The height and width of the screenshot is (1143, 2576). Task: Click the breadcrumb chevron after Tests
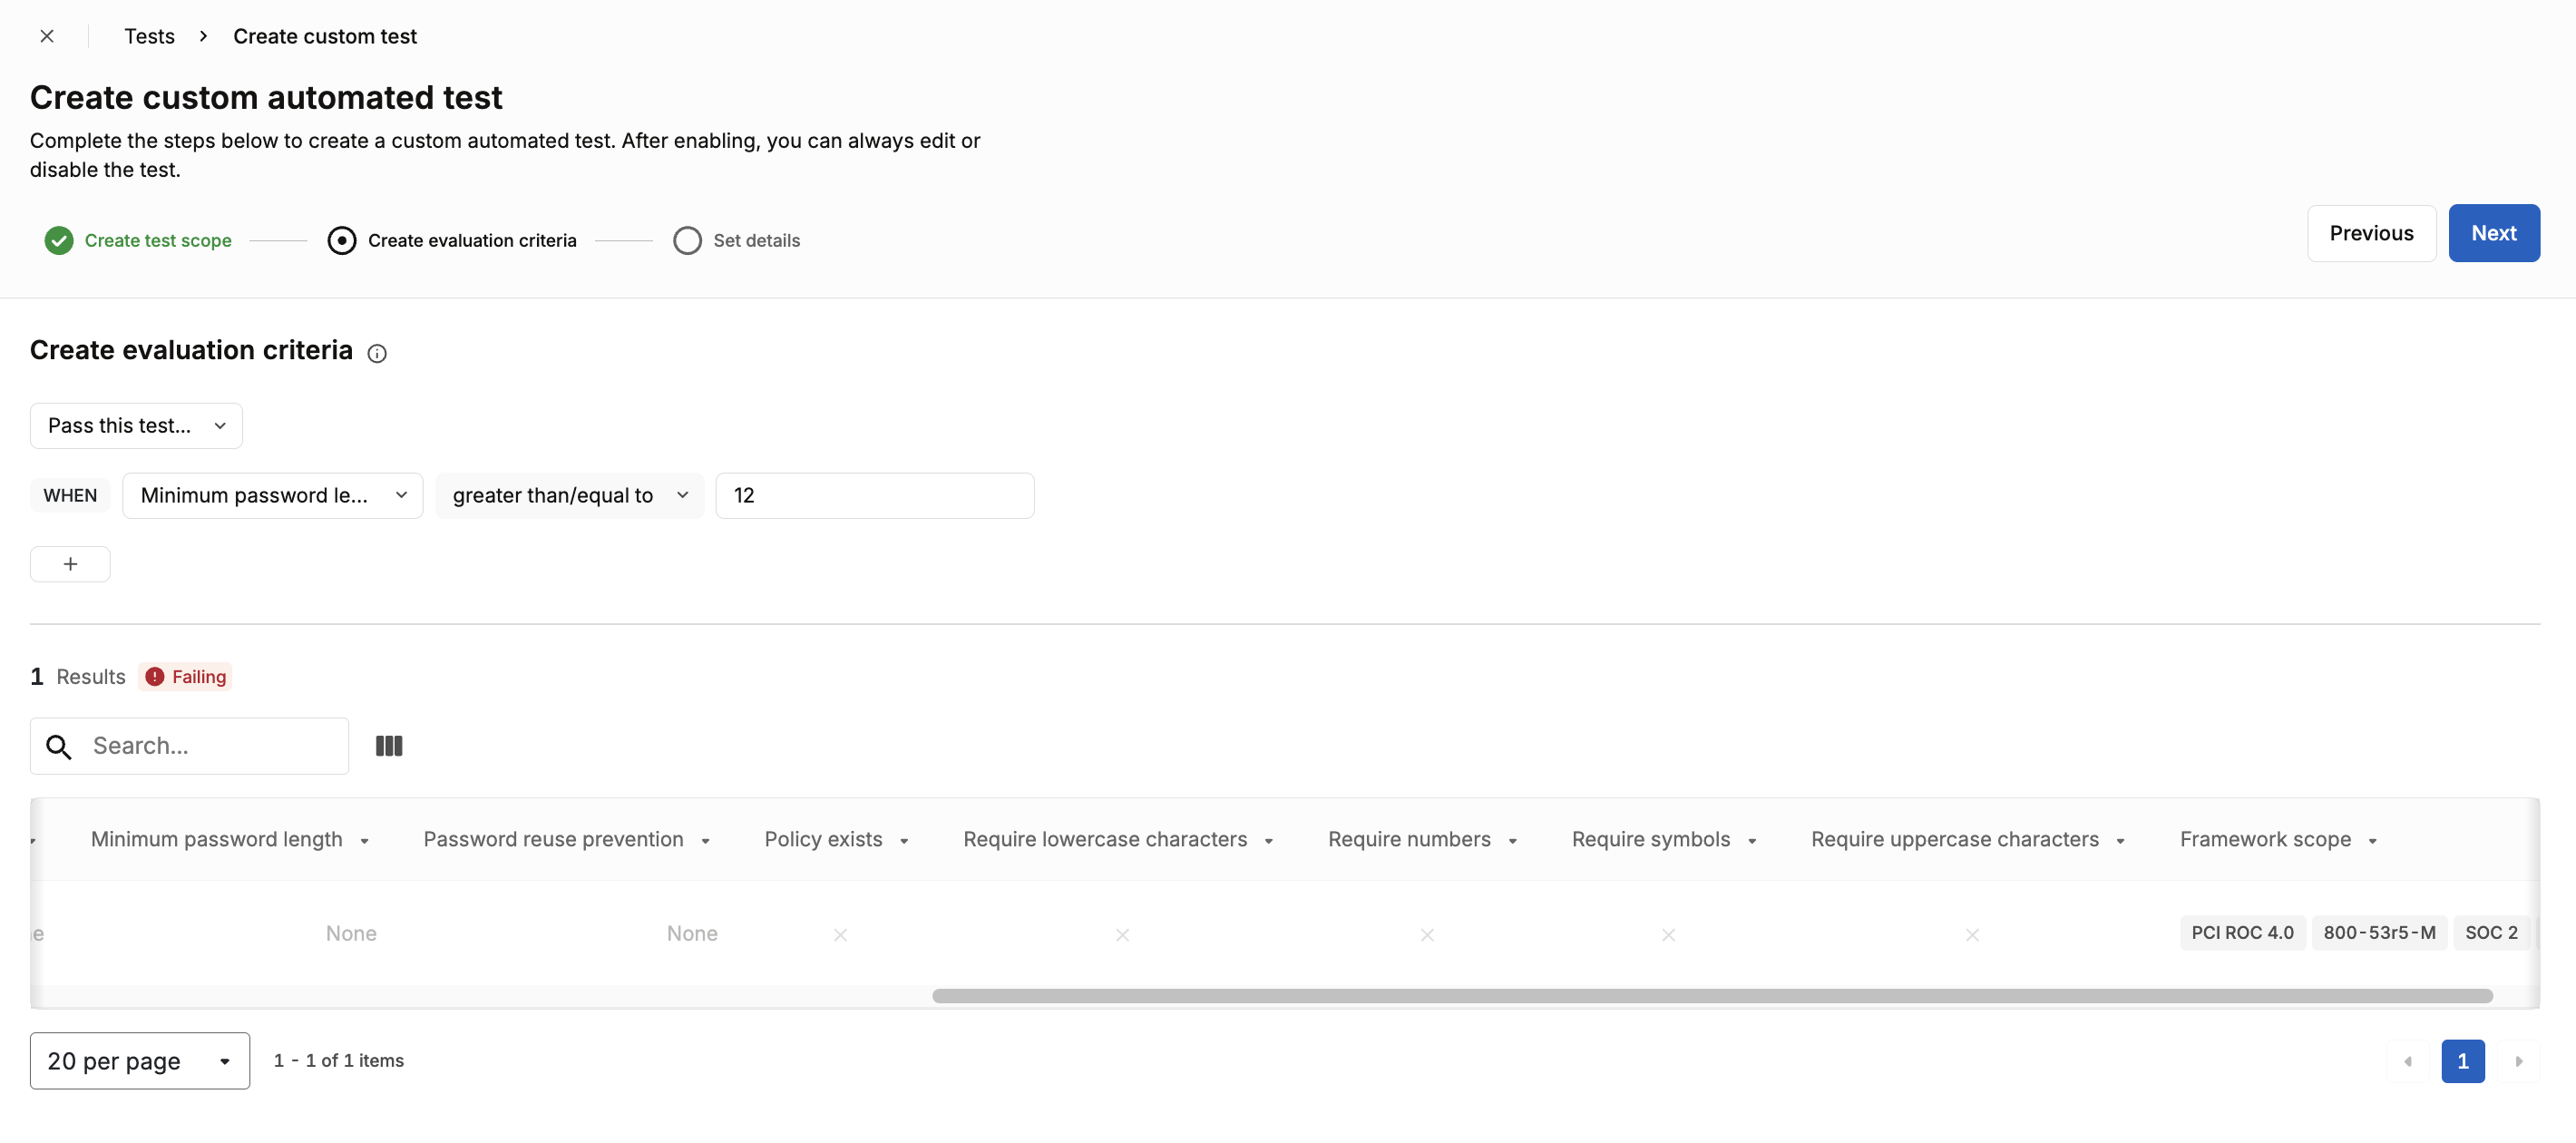click(204, 36)
